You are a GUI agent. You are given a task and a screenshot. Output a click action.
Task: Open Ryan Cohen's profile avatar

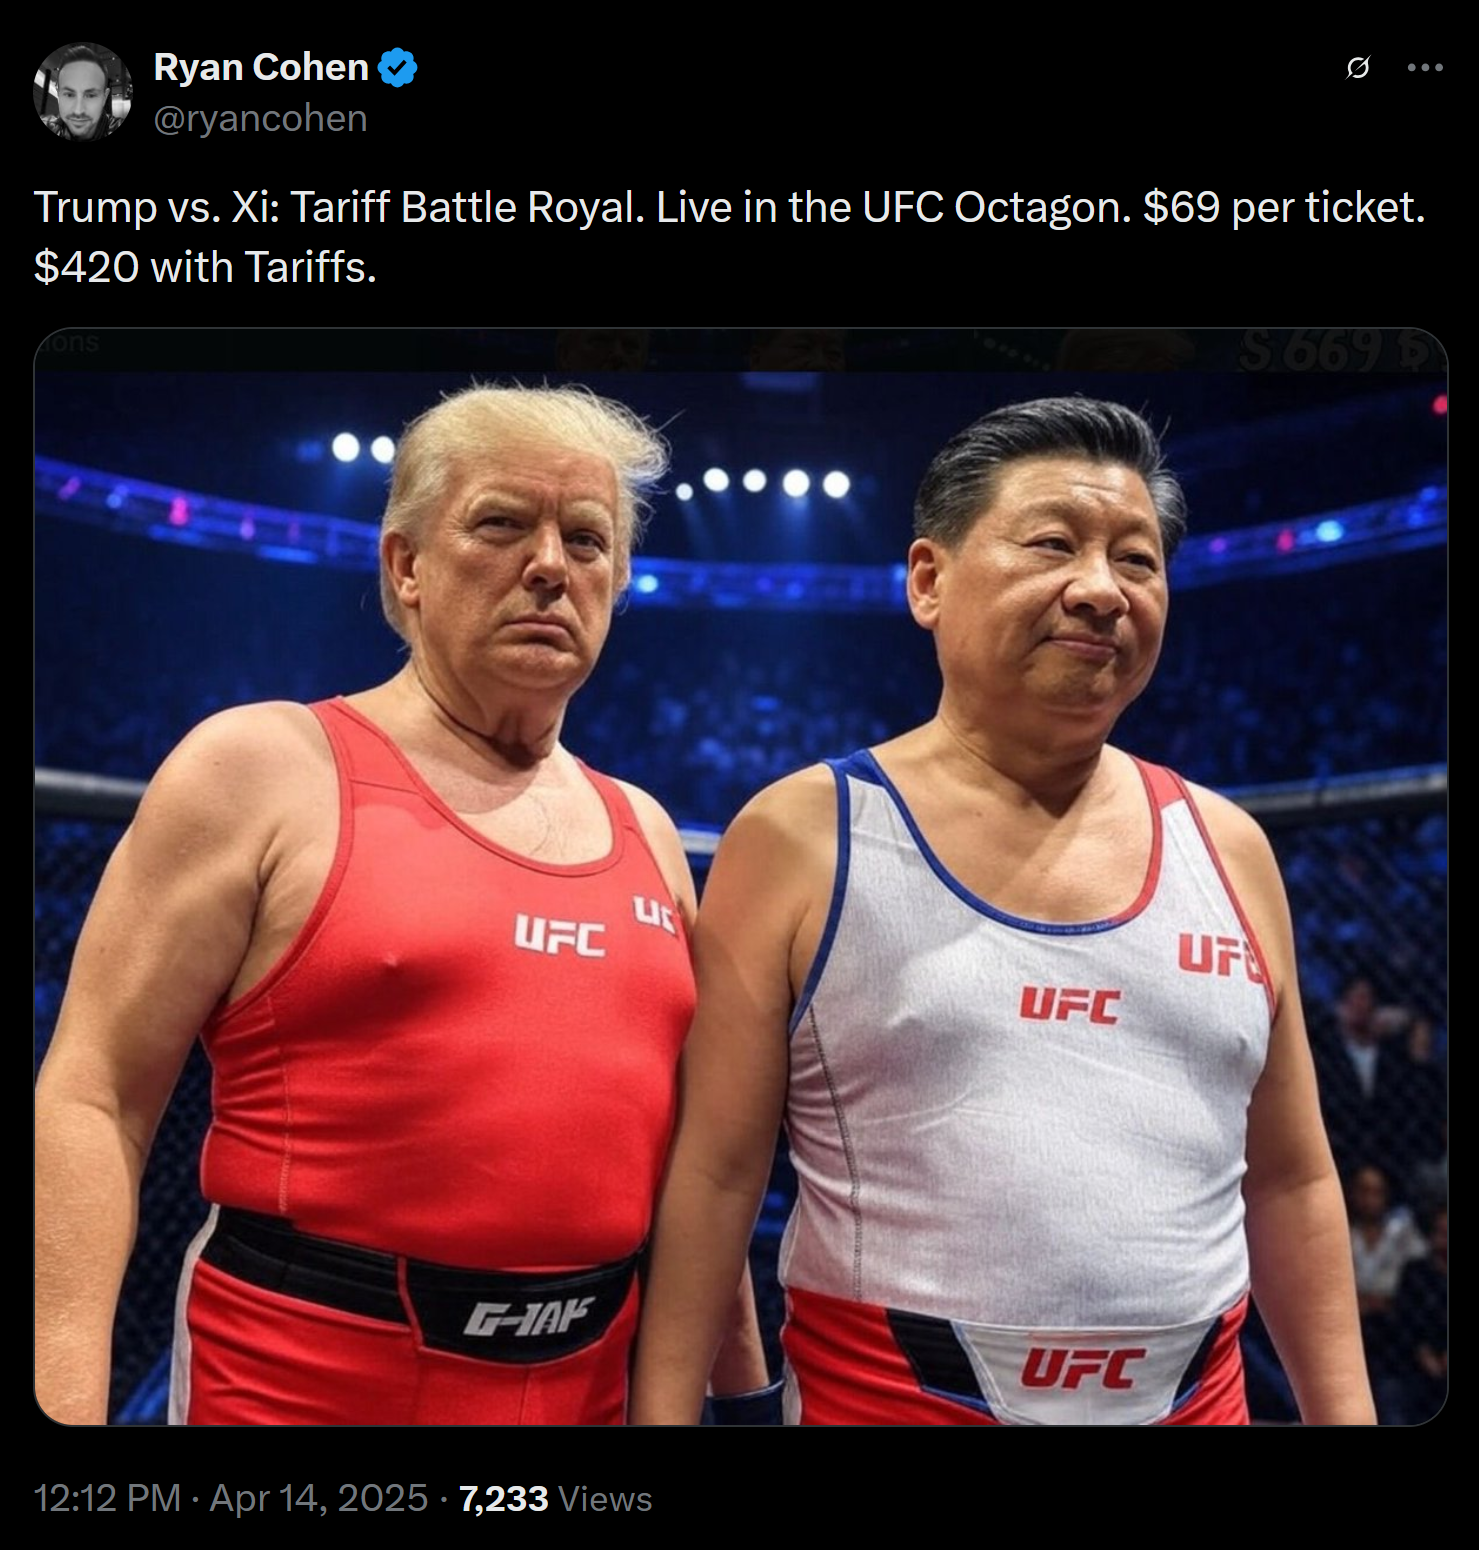82,91
